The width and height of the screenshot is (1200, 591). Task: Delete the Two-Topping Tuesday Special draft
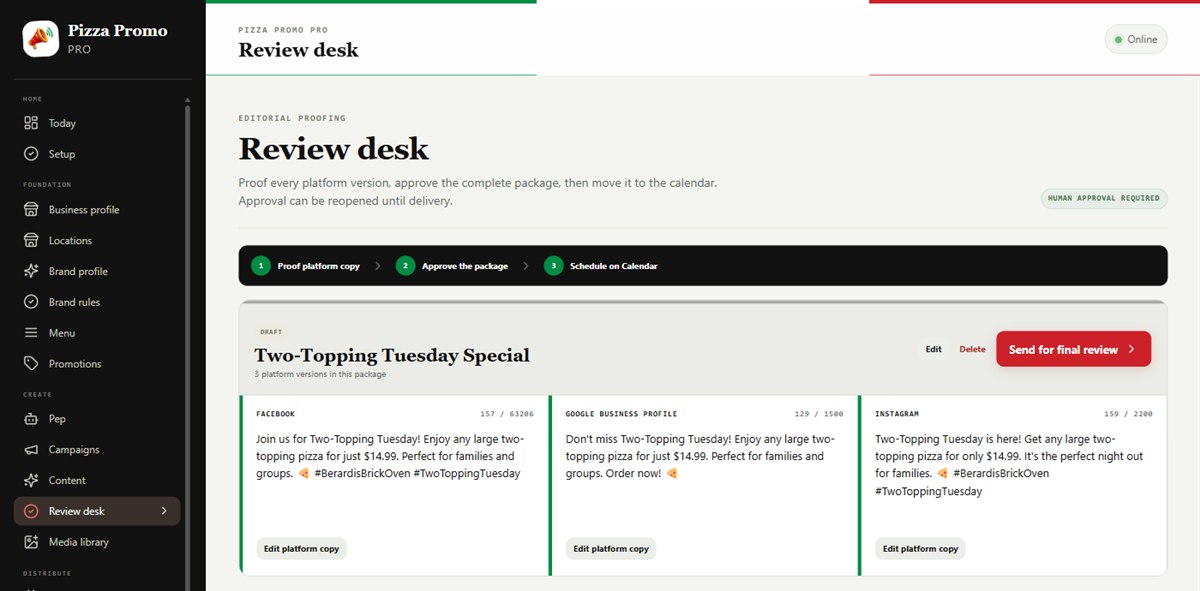(972, 349)
